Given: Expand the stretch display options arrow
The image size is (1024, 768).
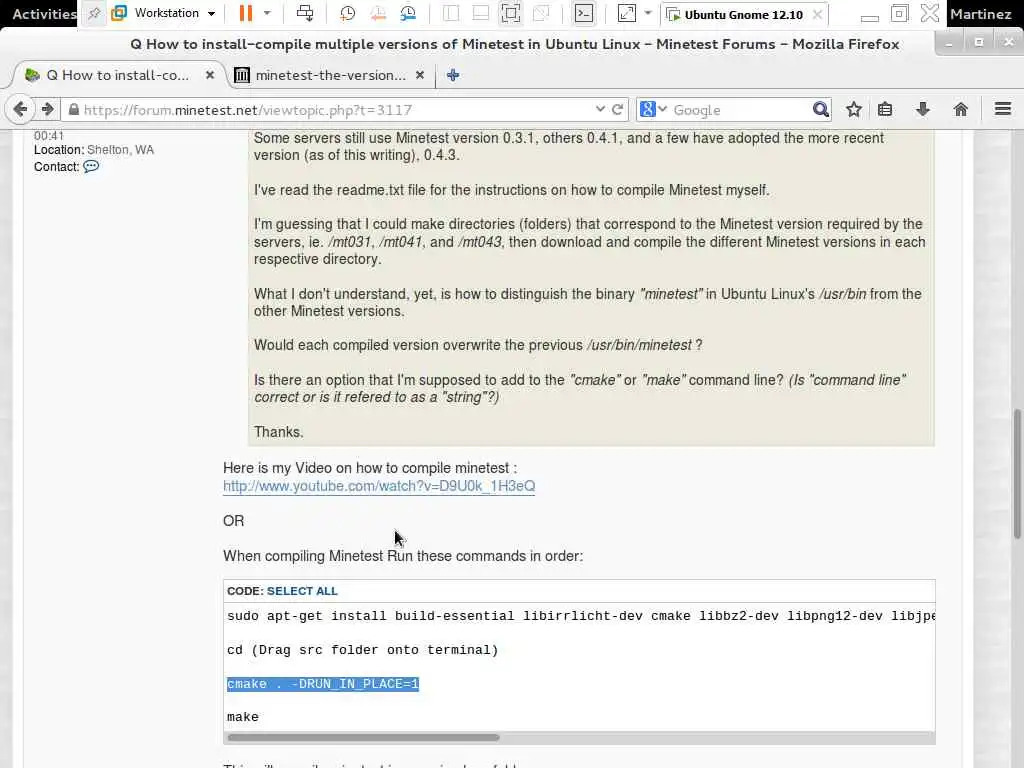Looking at the screenshot, I should (648, 13).
